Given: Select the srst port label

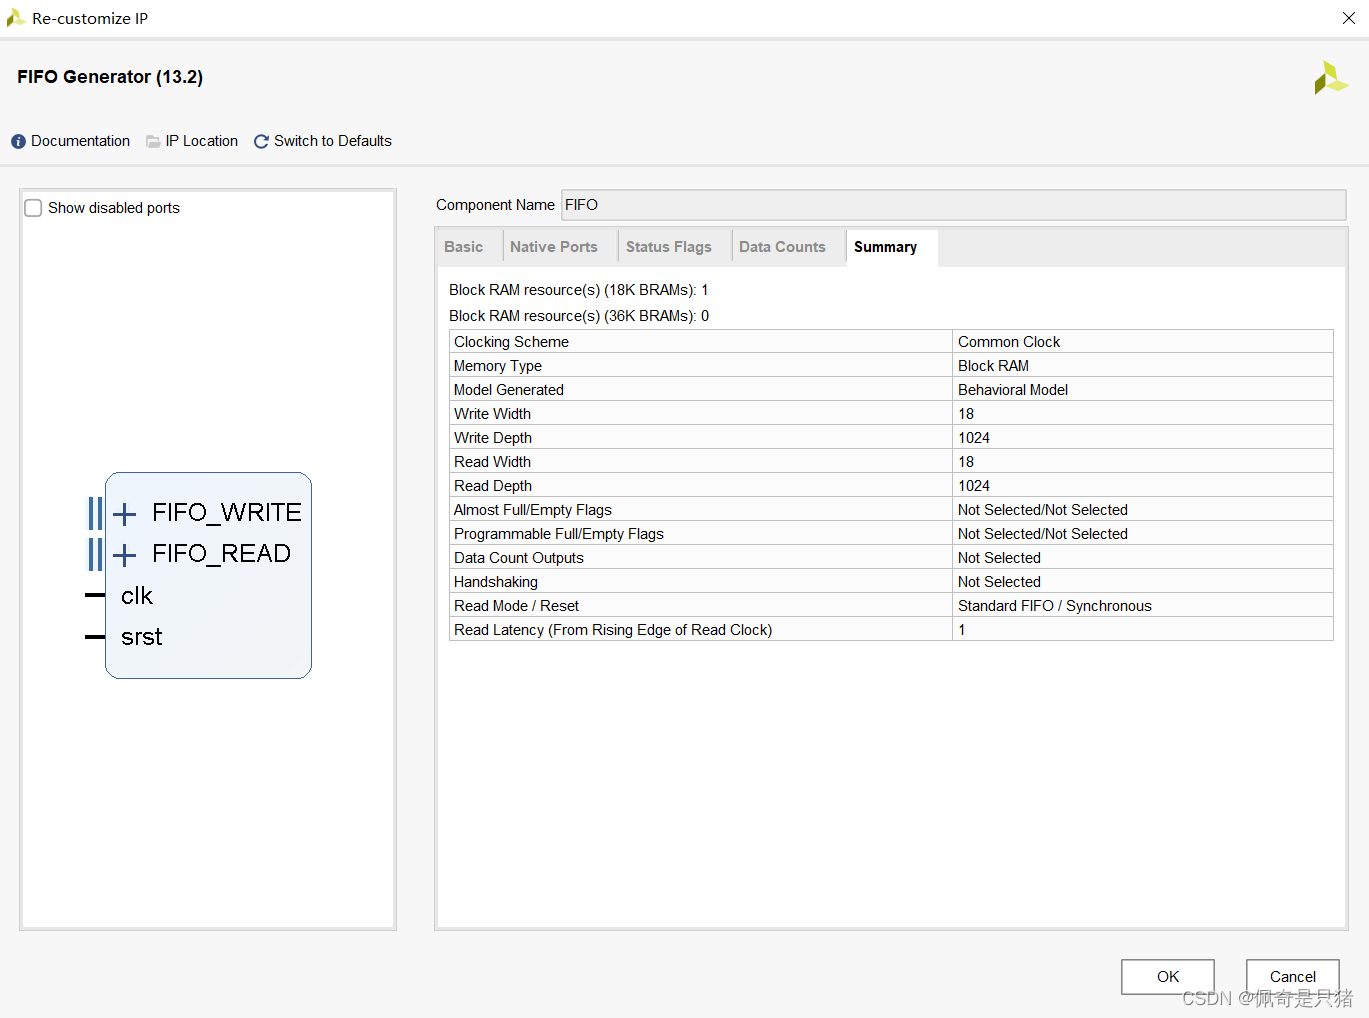Looking at the screenshot, I should (142, 637).
